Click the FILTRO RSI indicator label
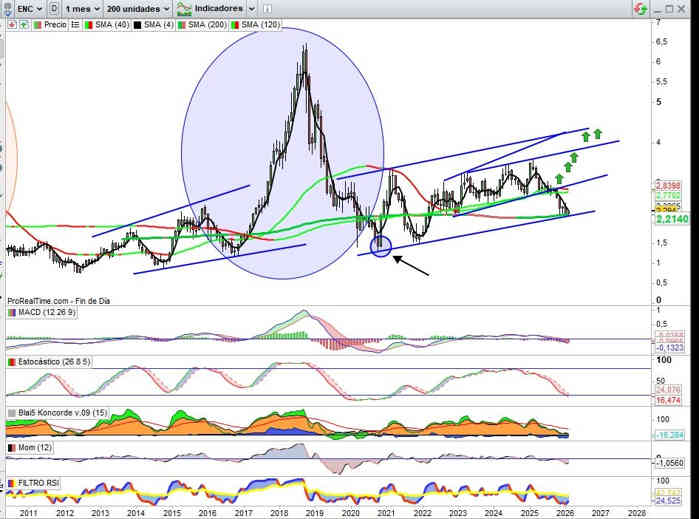This screenshot has height=519, width=699. 40,483
